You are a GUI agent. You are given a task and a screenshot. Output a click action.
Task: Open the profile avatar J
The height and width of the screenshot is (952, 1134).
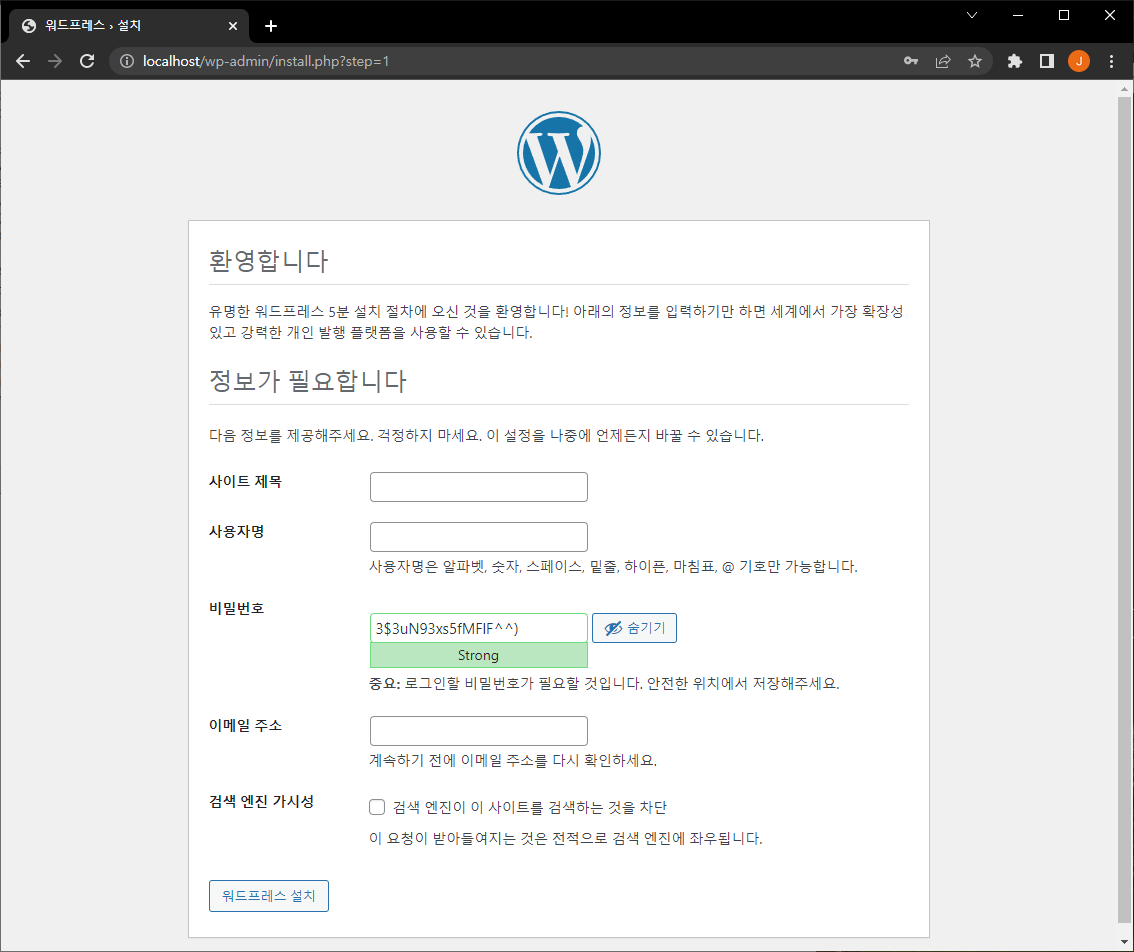tap(1078, 61)
